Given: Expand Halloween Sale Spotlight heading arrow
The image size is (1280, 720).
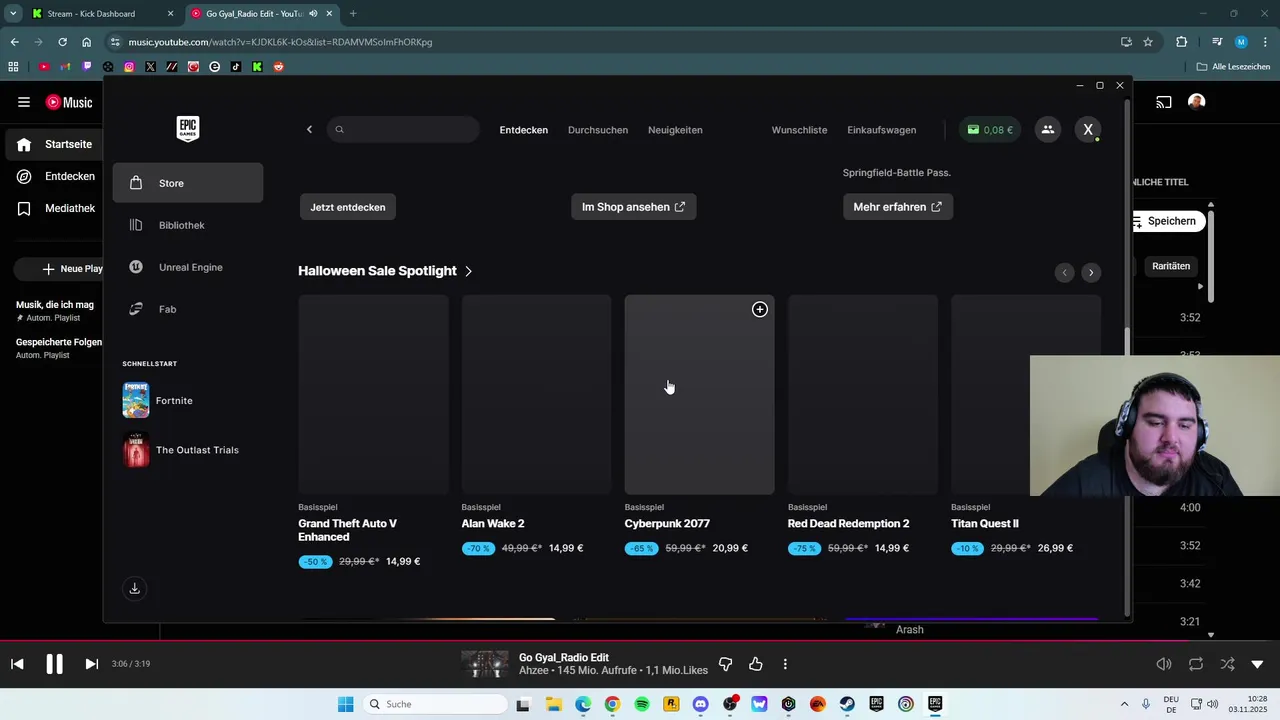Looking at the screenshot, I should click(x=468, y=271).
